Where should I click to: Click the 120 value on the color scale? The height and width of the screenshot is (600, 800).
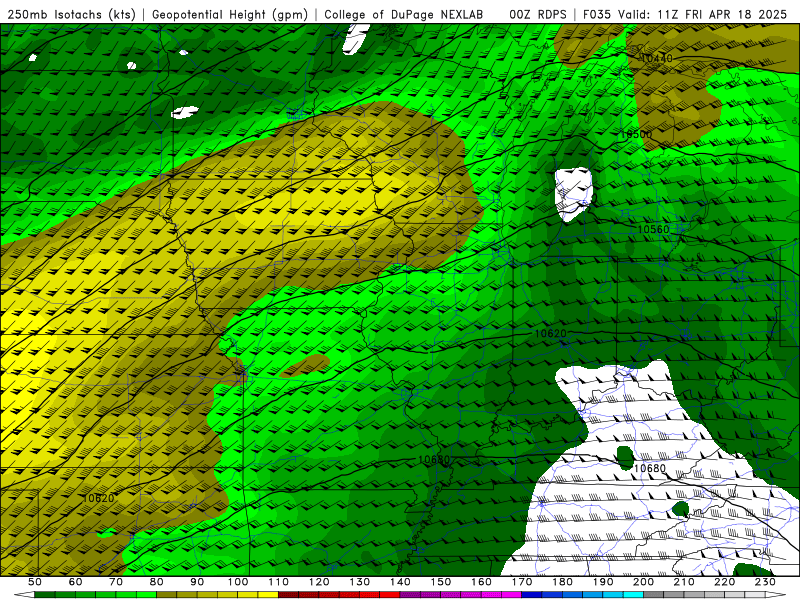[319, 582]
